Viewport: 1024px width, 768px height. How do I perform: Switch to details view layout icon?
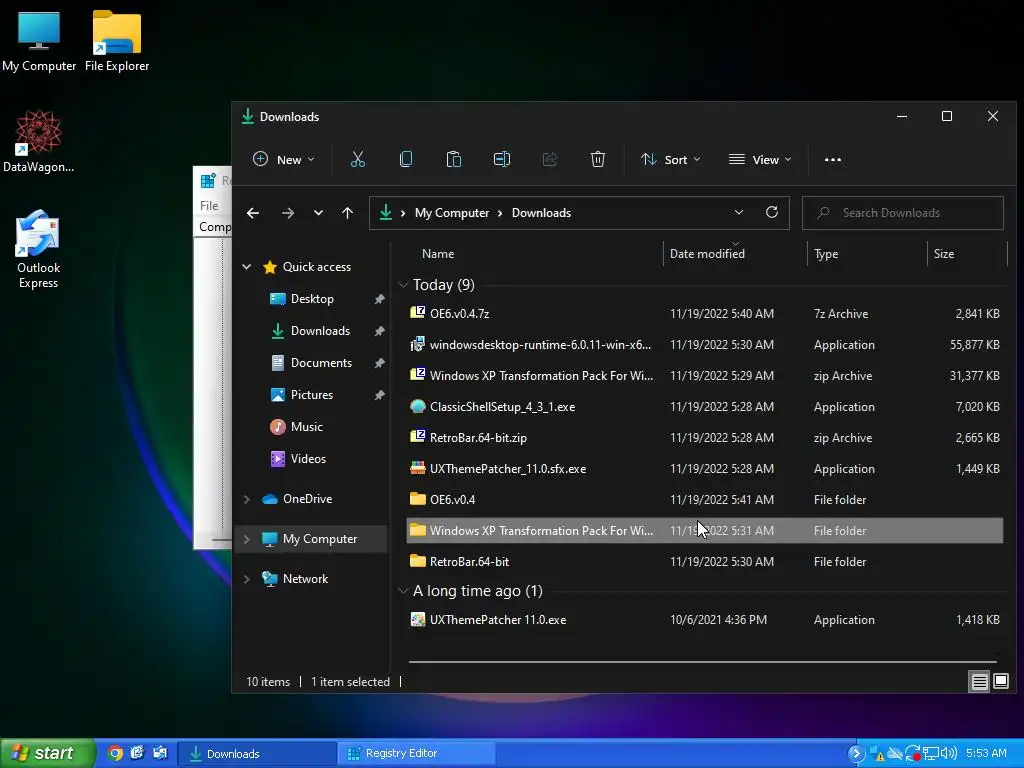[980, 682]
